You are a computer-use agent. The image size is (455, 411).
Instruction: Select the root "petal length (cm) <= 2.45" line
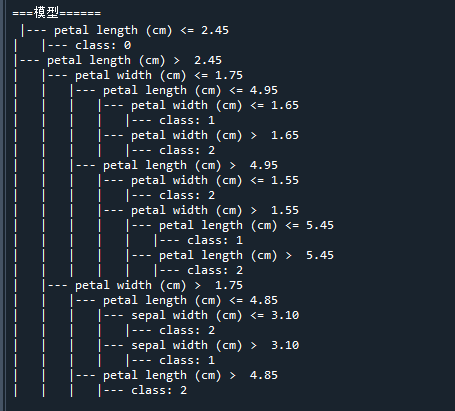[141, 30]
